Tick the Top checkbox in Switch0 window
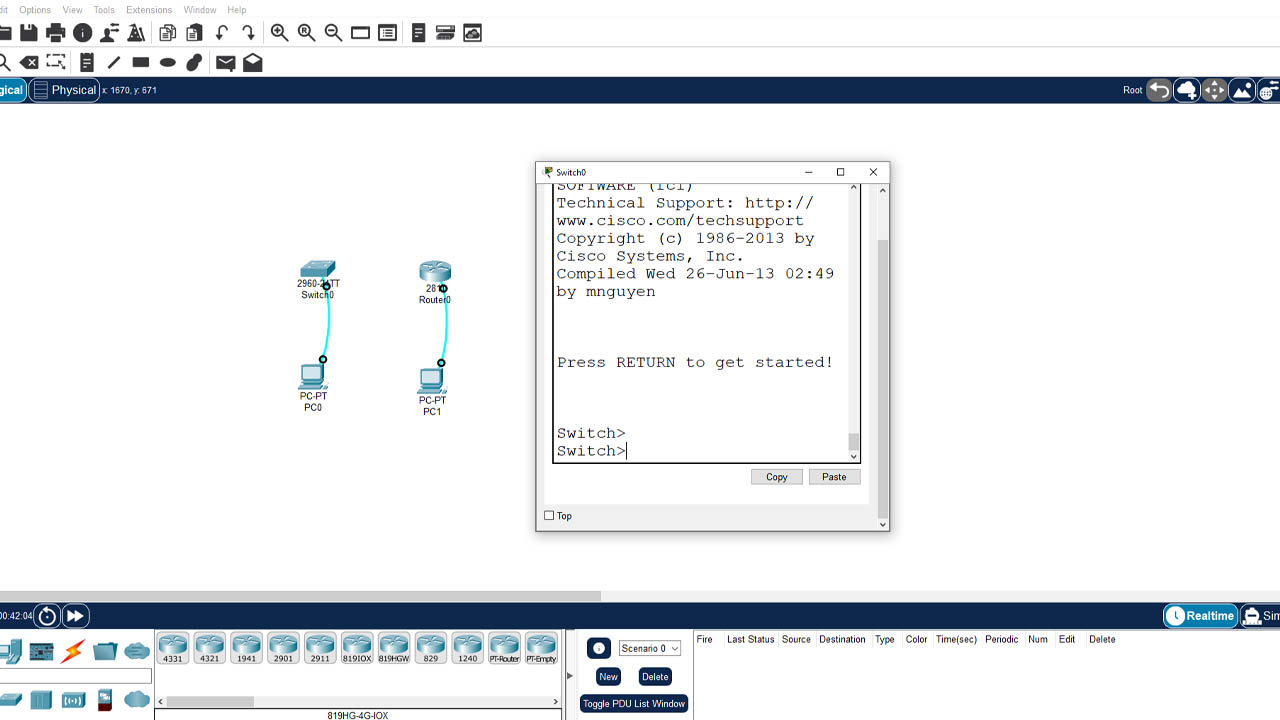 point(549,516)
